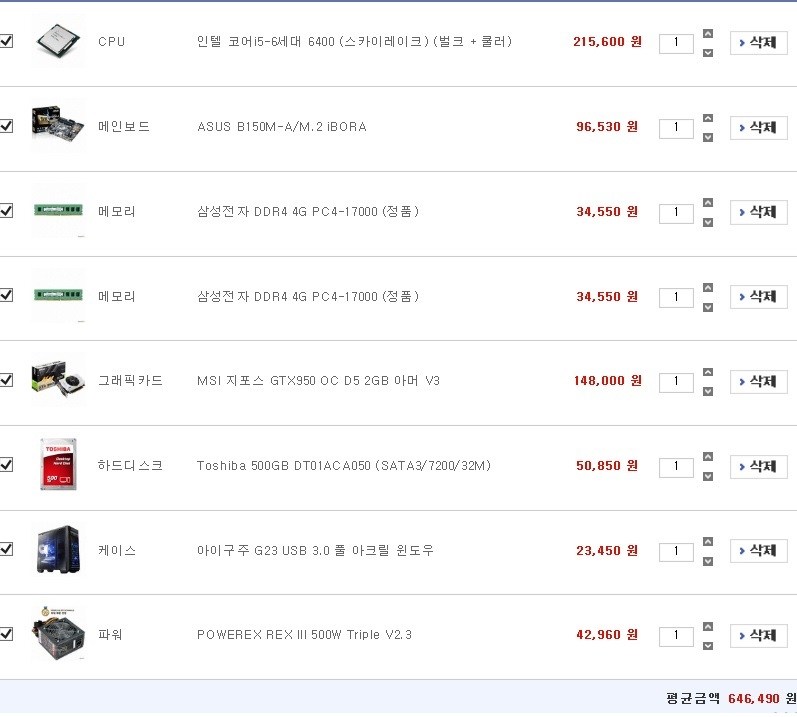The image size is (797, 717).
Task: Uncheck the 메인보드 row checkbox
Action: [x=7, y=126]
